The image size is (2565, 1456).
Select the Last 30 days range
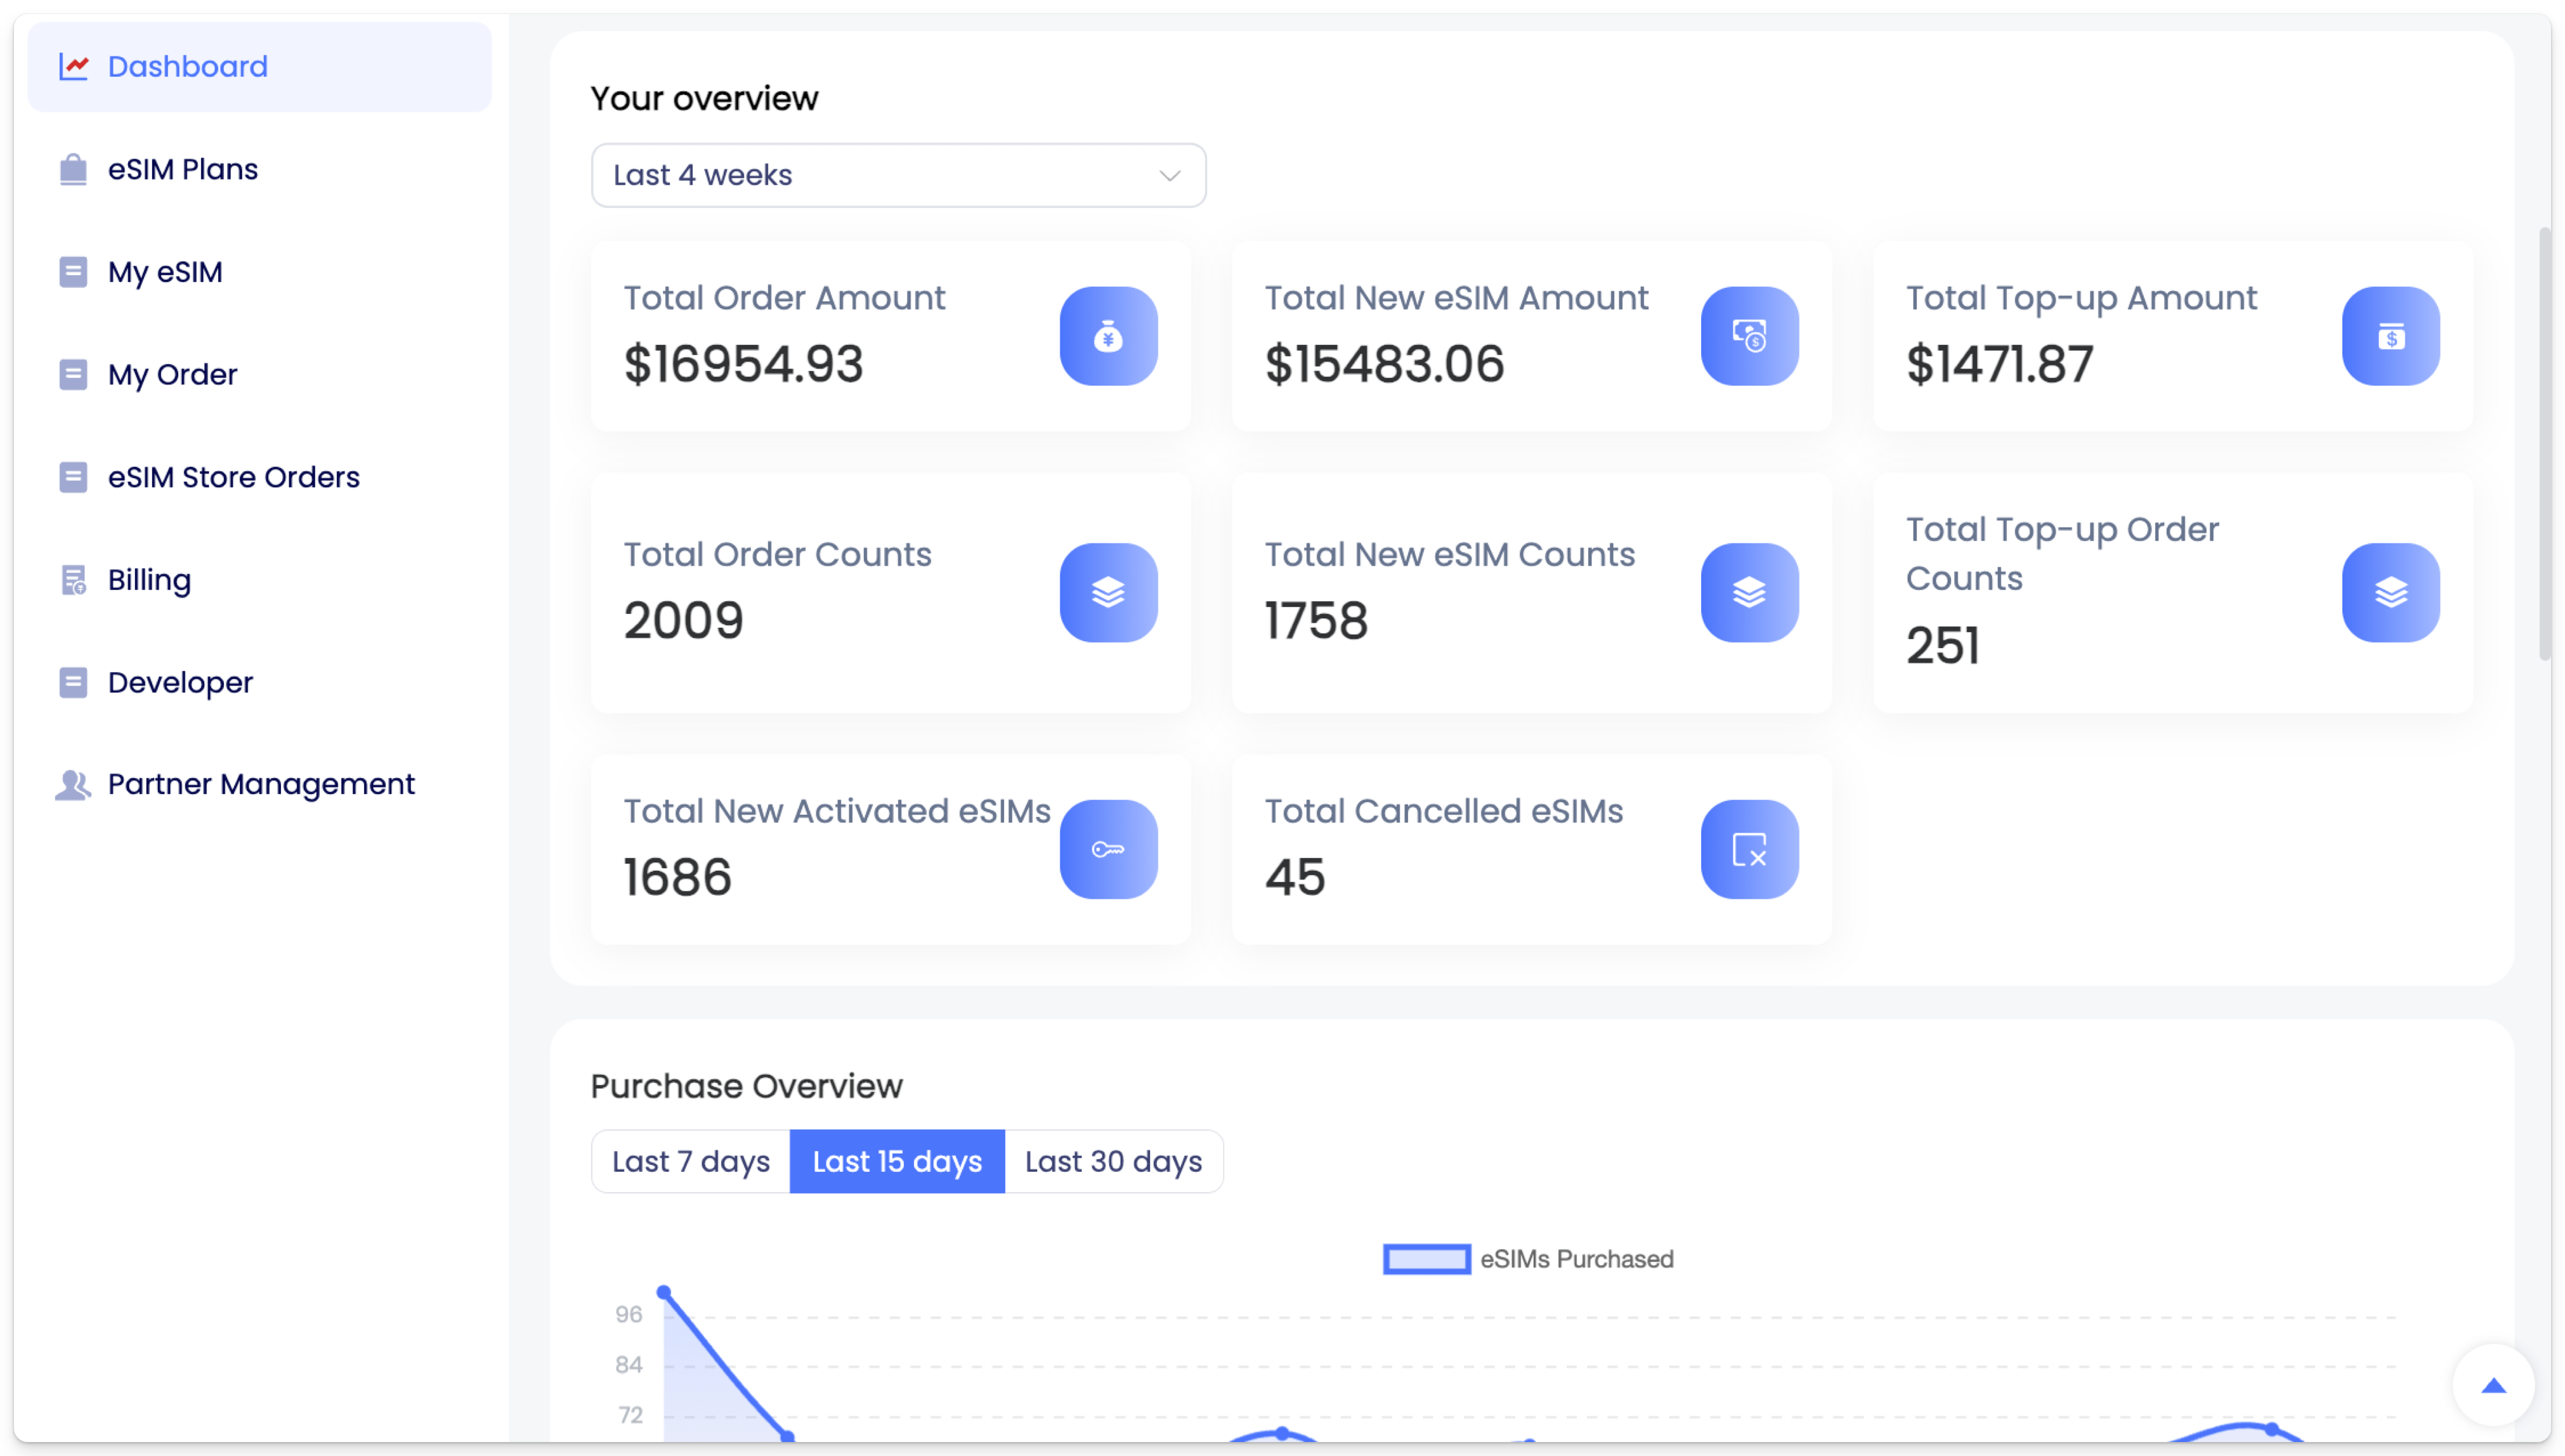click(x=1113, y=1161)
